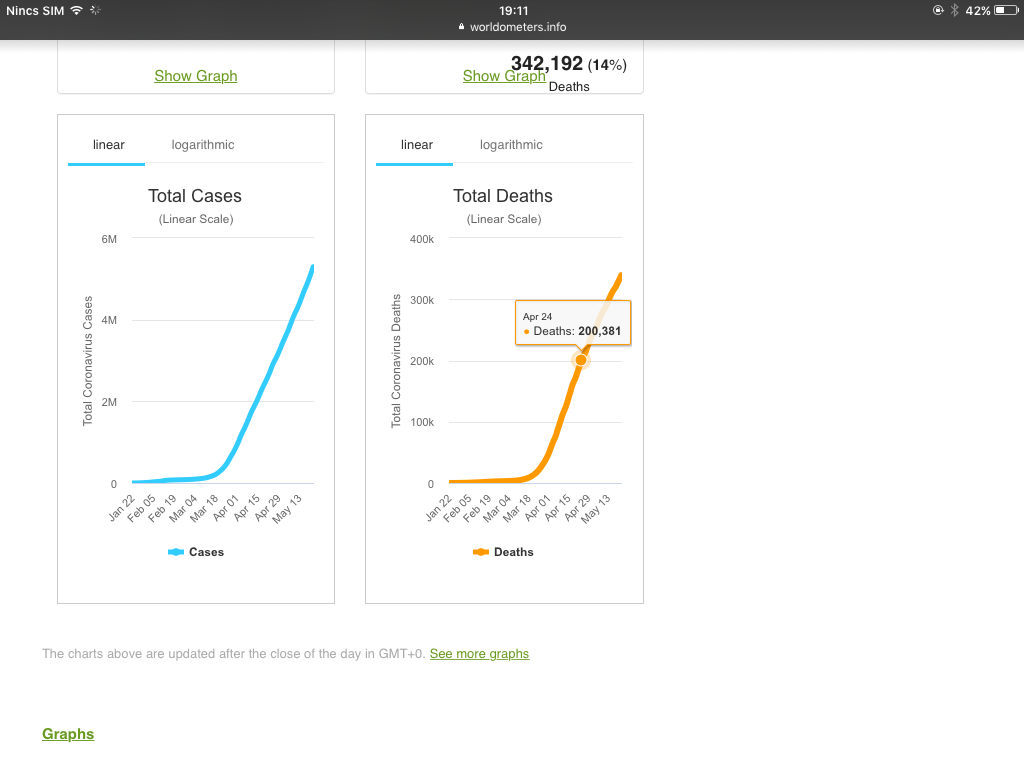Tap the lock icon beside the URL
The width and height of the screenshot is (1024, 768).
(462, 27)
